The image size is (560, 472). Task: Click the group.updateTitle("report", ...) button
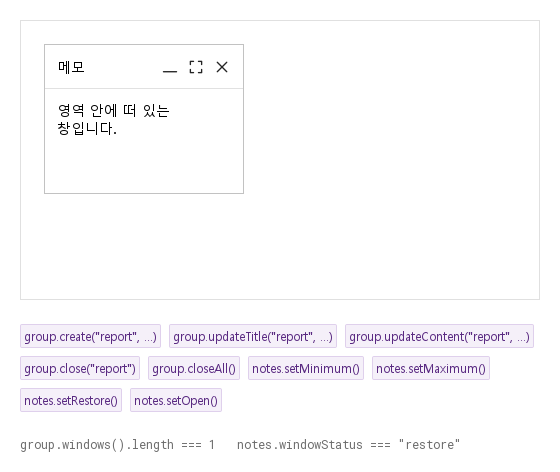point(253,336)
